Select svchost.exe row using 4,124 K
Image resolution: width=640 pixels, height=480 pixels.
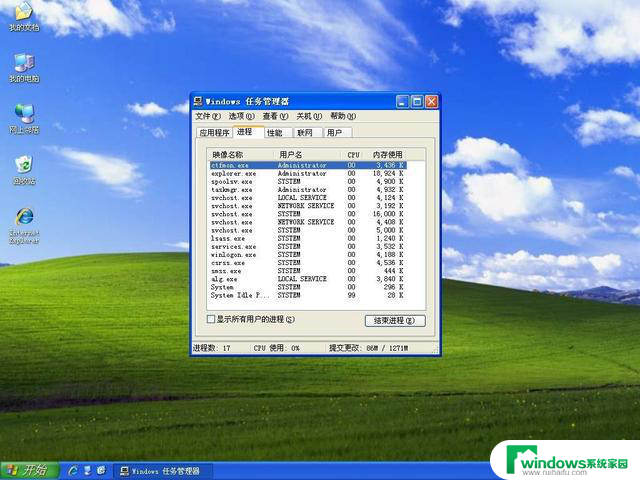pos(308,198)
